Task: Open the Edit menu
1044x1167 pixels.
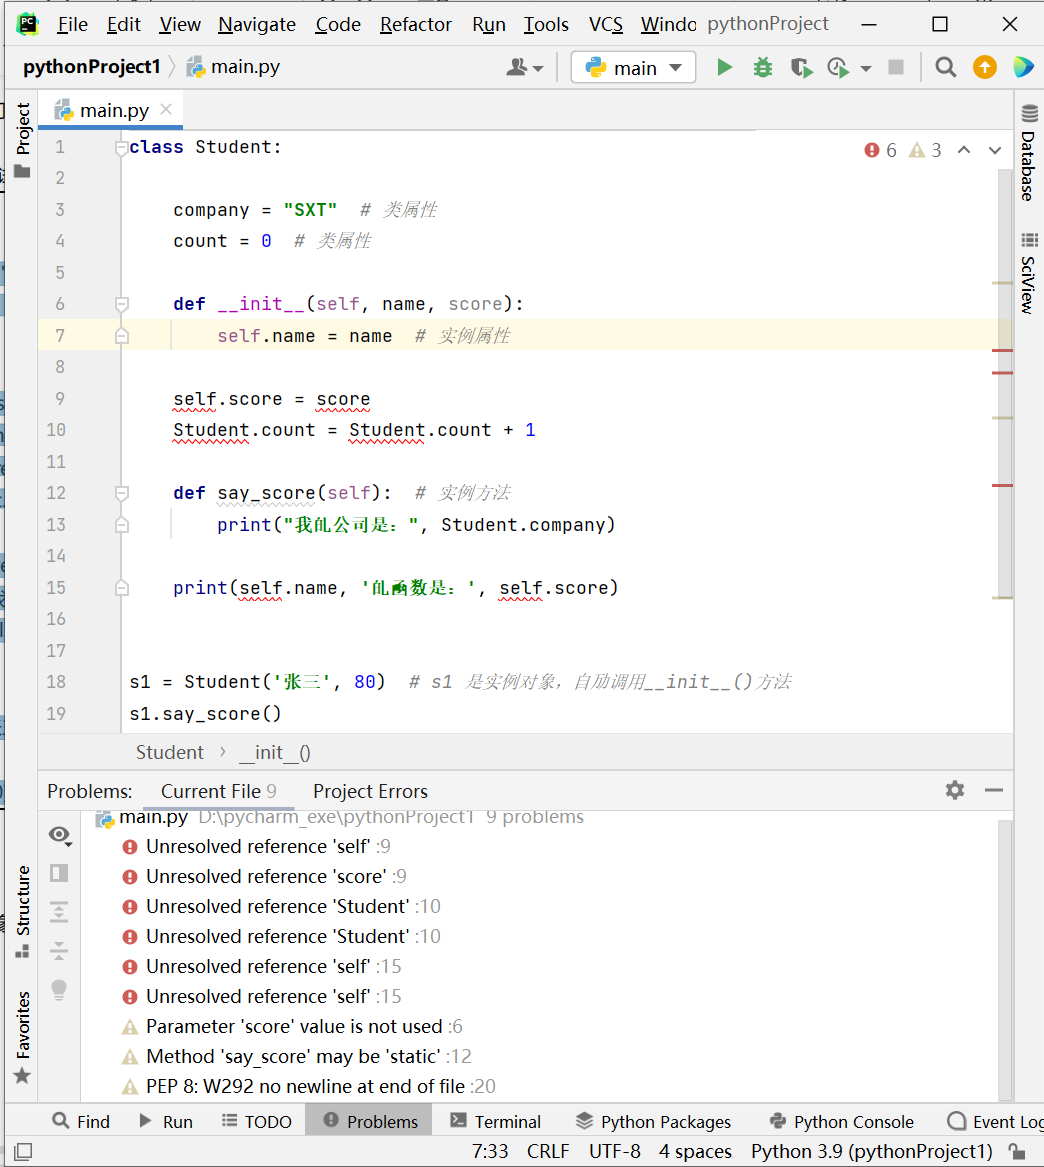Action: (x=124, y=25)
